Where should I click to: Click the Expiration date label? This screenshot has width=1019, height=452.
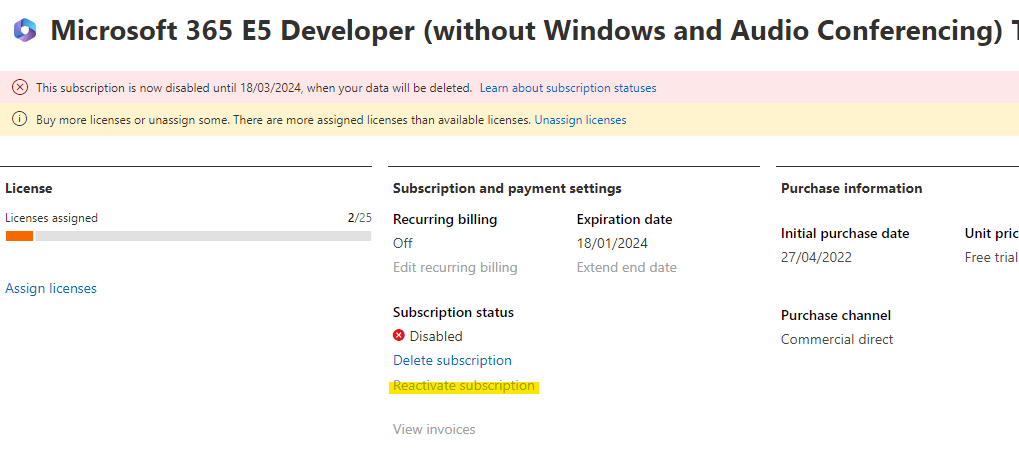point(625,220)
